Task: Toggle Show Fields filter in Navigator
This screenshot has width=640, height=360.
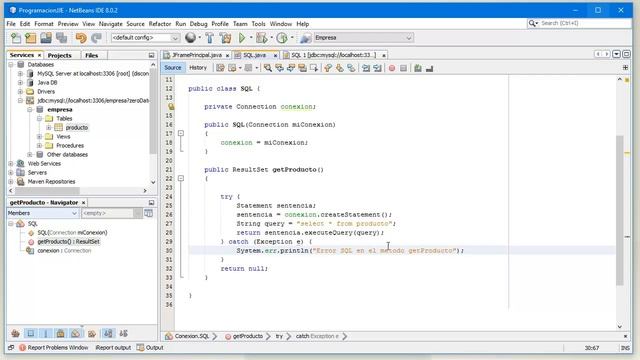Action: coord(31,333)
